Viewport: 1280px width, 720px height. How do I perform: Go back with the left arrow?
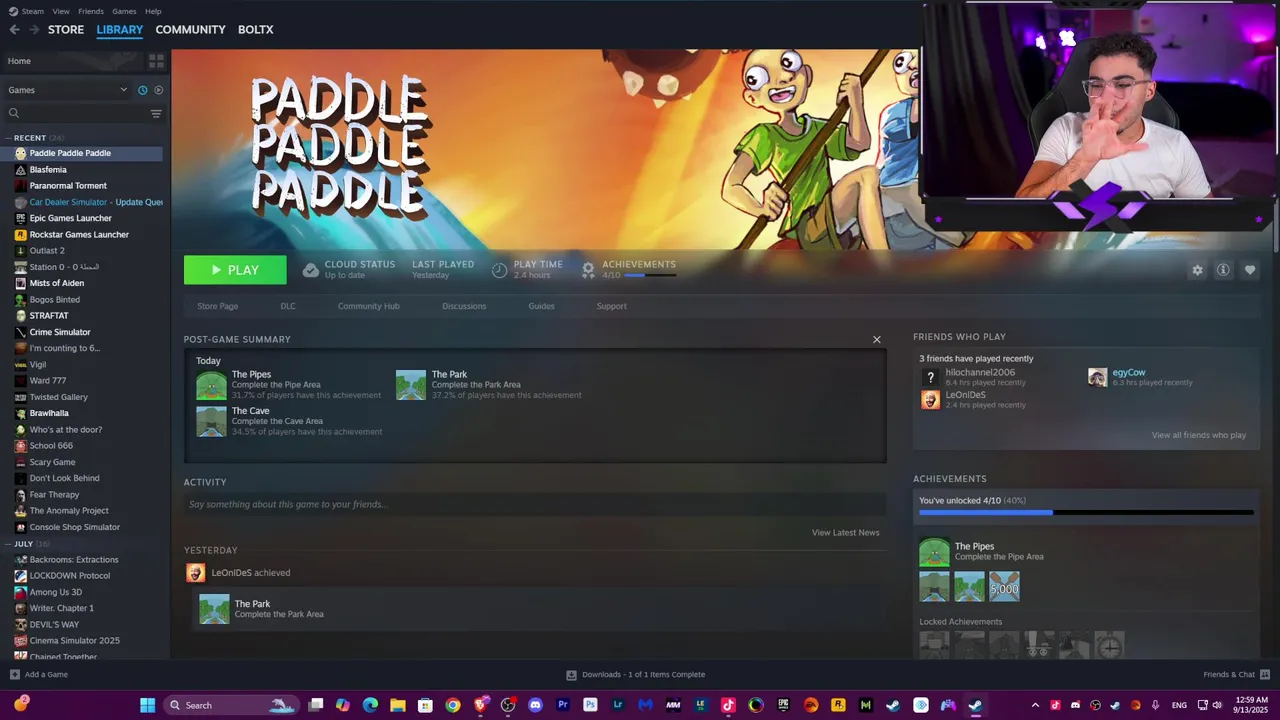click(x=14, y=30)
